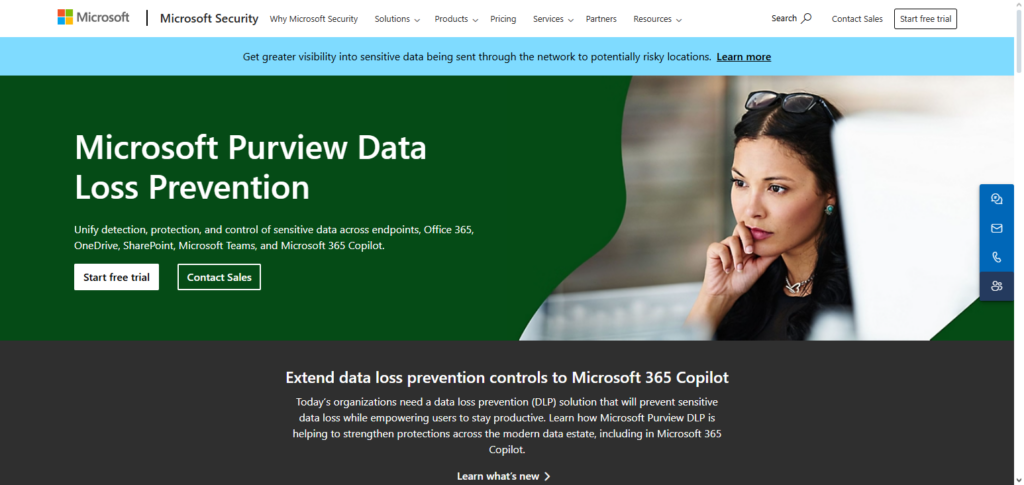Open the Products menu
The image size is (1024, 485).
456,19
